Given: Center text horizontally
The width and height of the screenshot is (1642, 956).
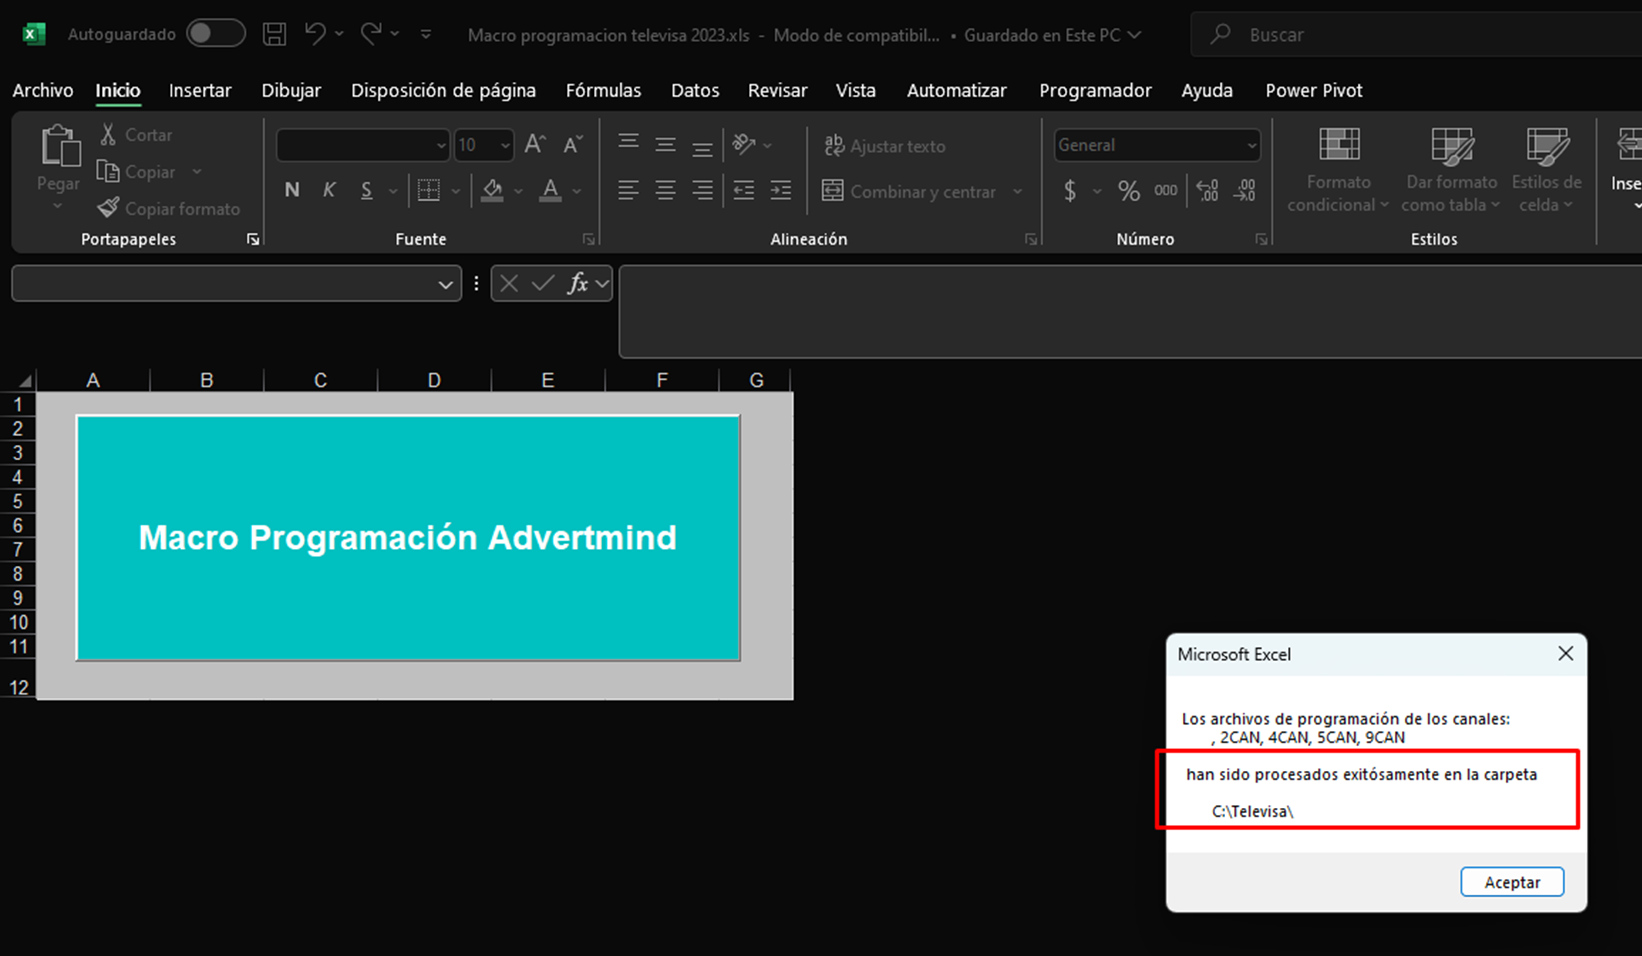Looking at the screenshot, I should (x=665, y=190).
